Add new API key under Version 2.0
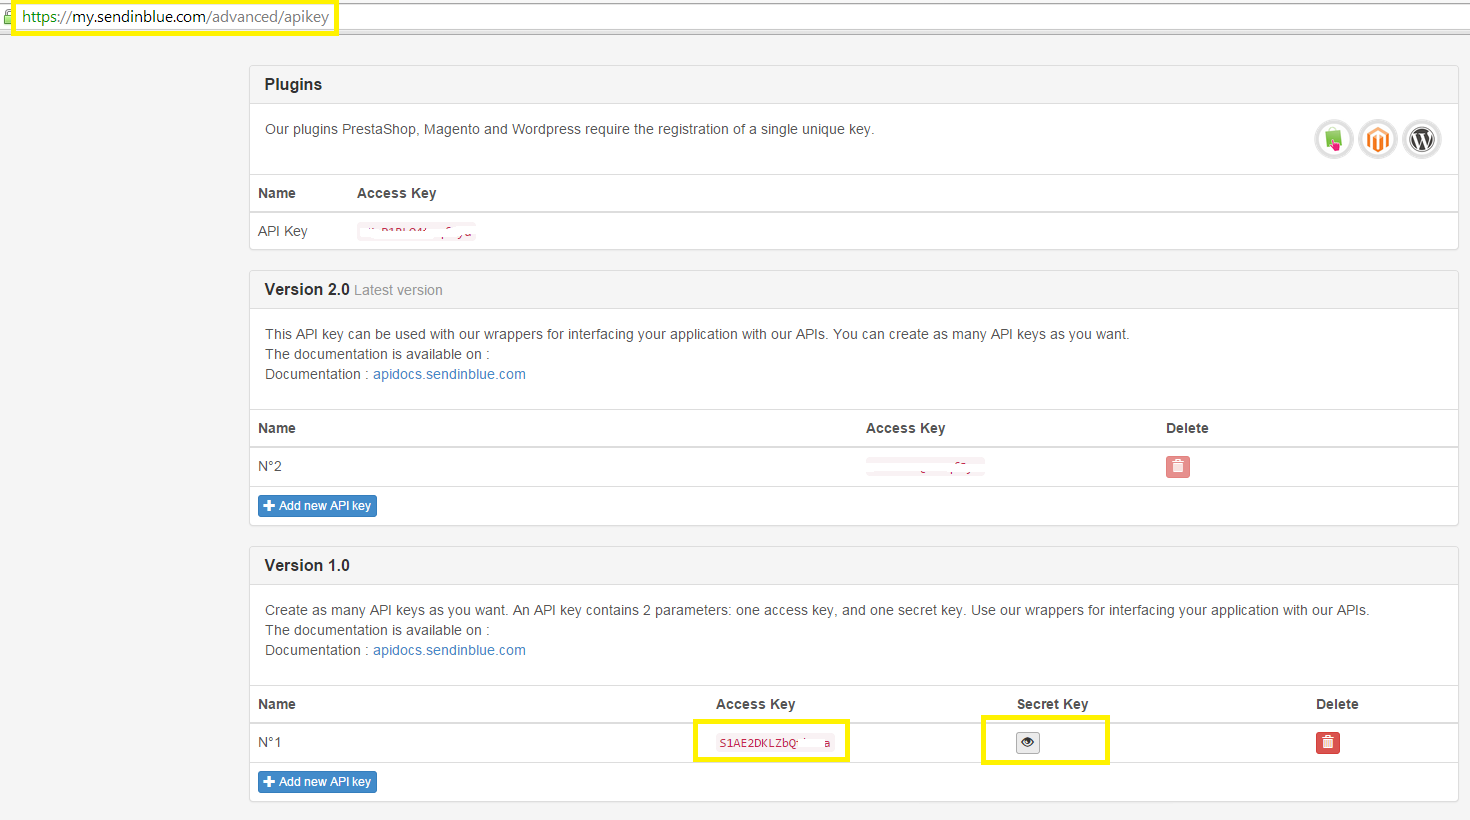This screenshot has width=1470, height=820. [317, 505]
